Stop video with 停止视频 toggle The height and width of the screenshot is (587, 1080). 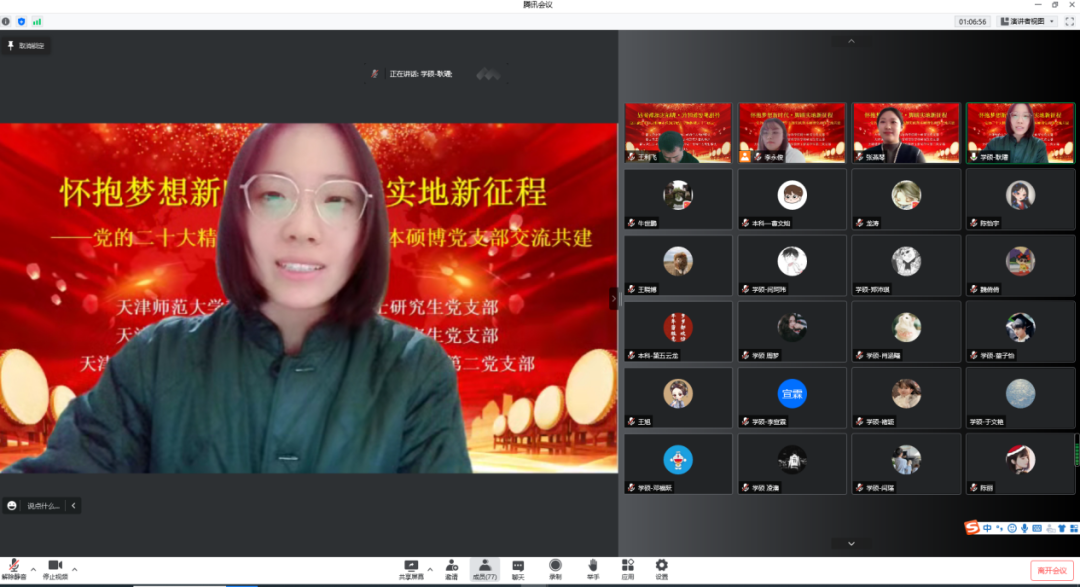click(x=55, y=568)
